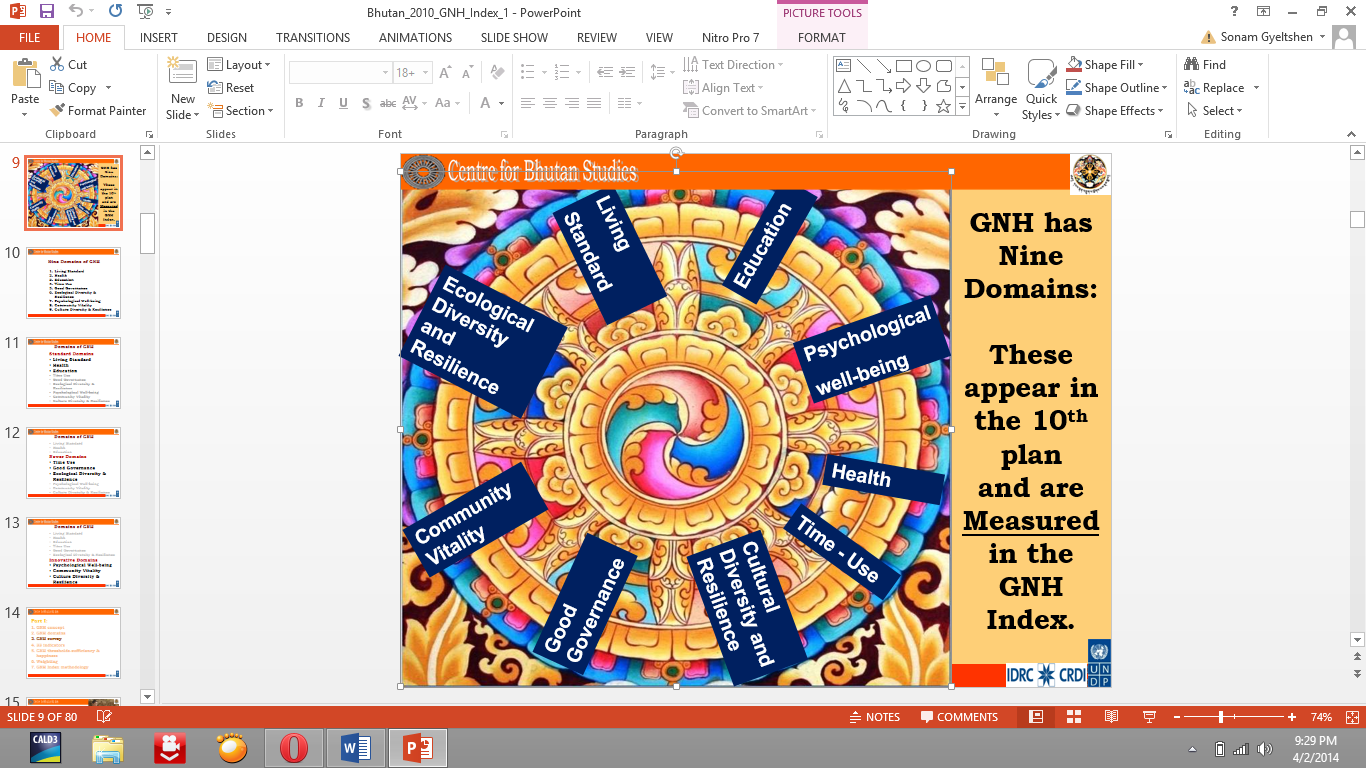The height and width of the screenshot is (768, 1366).
Task: Open the Shape Effects dropdown
Action: [1115, 111]
